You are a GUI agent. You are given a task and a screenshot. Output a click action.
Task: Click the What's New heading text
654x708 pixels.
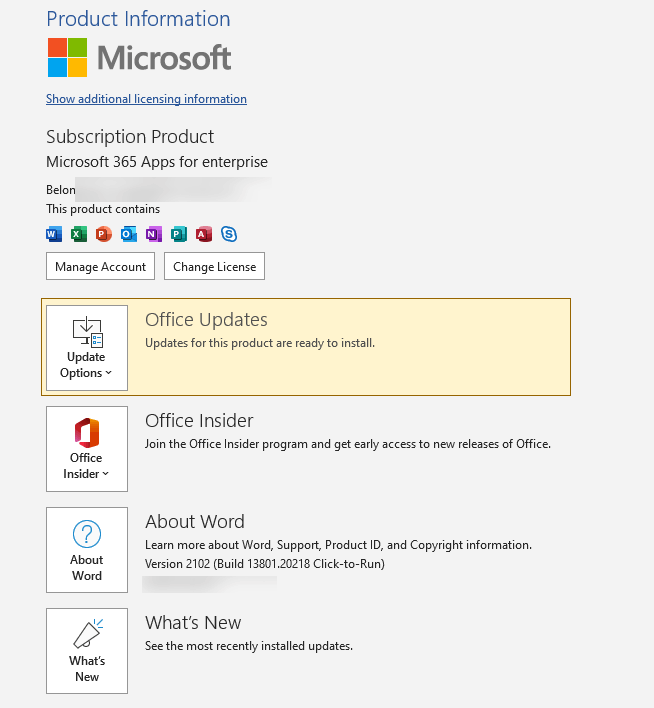193,623
